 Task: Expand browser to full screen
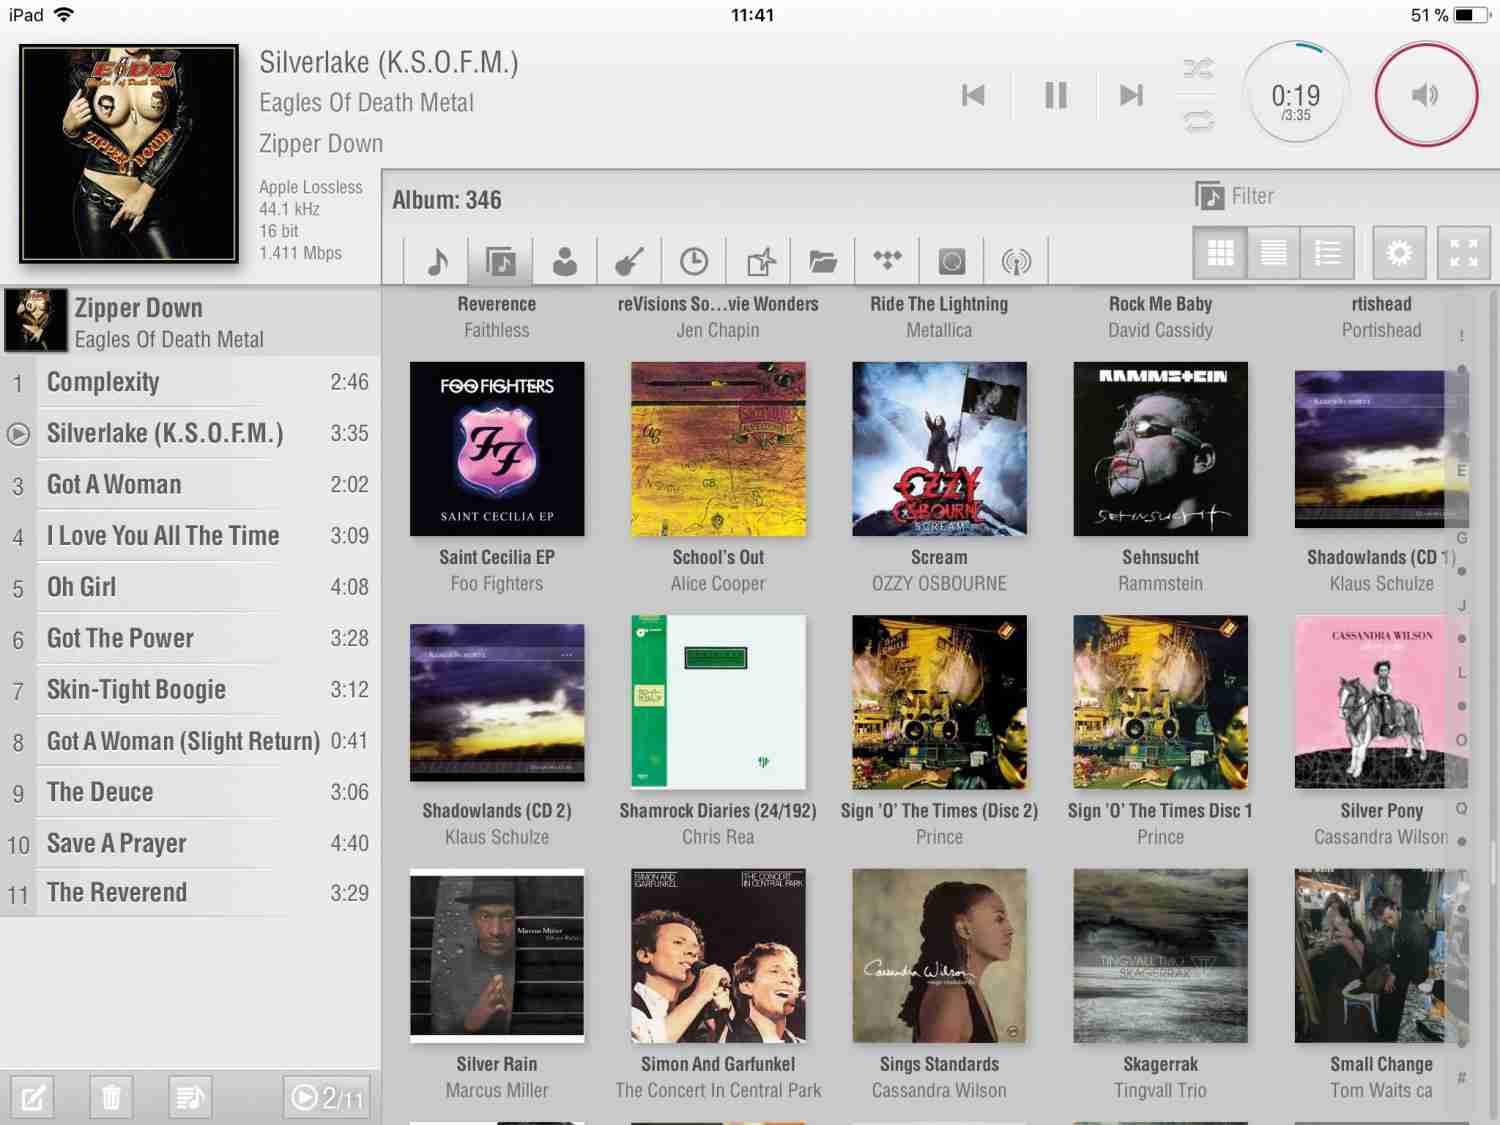point(1464,253)
